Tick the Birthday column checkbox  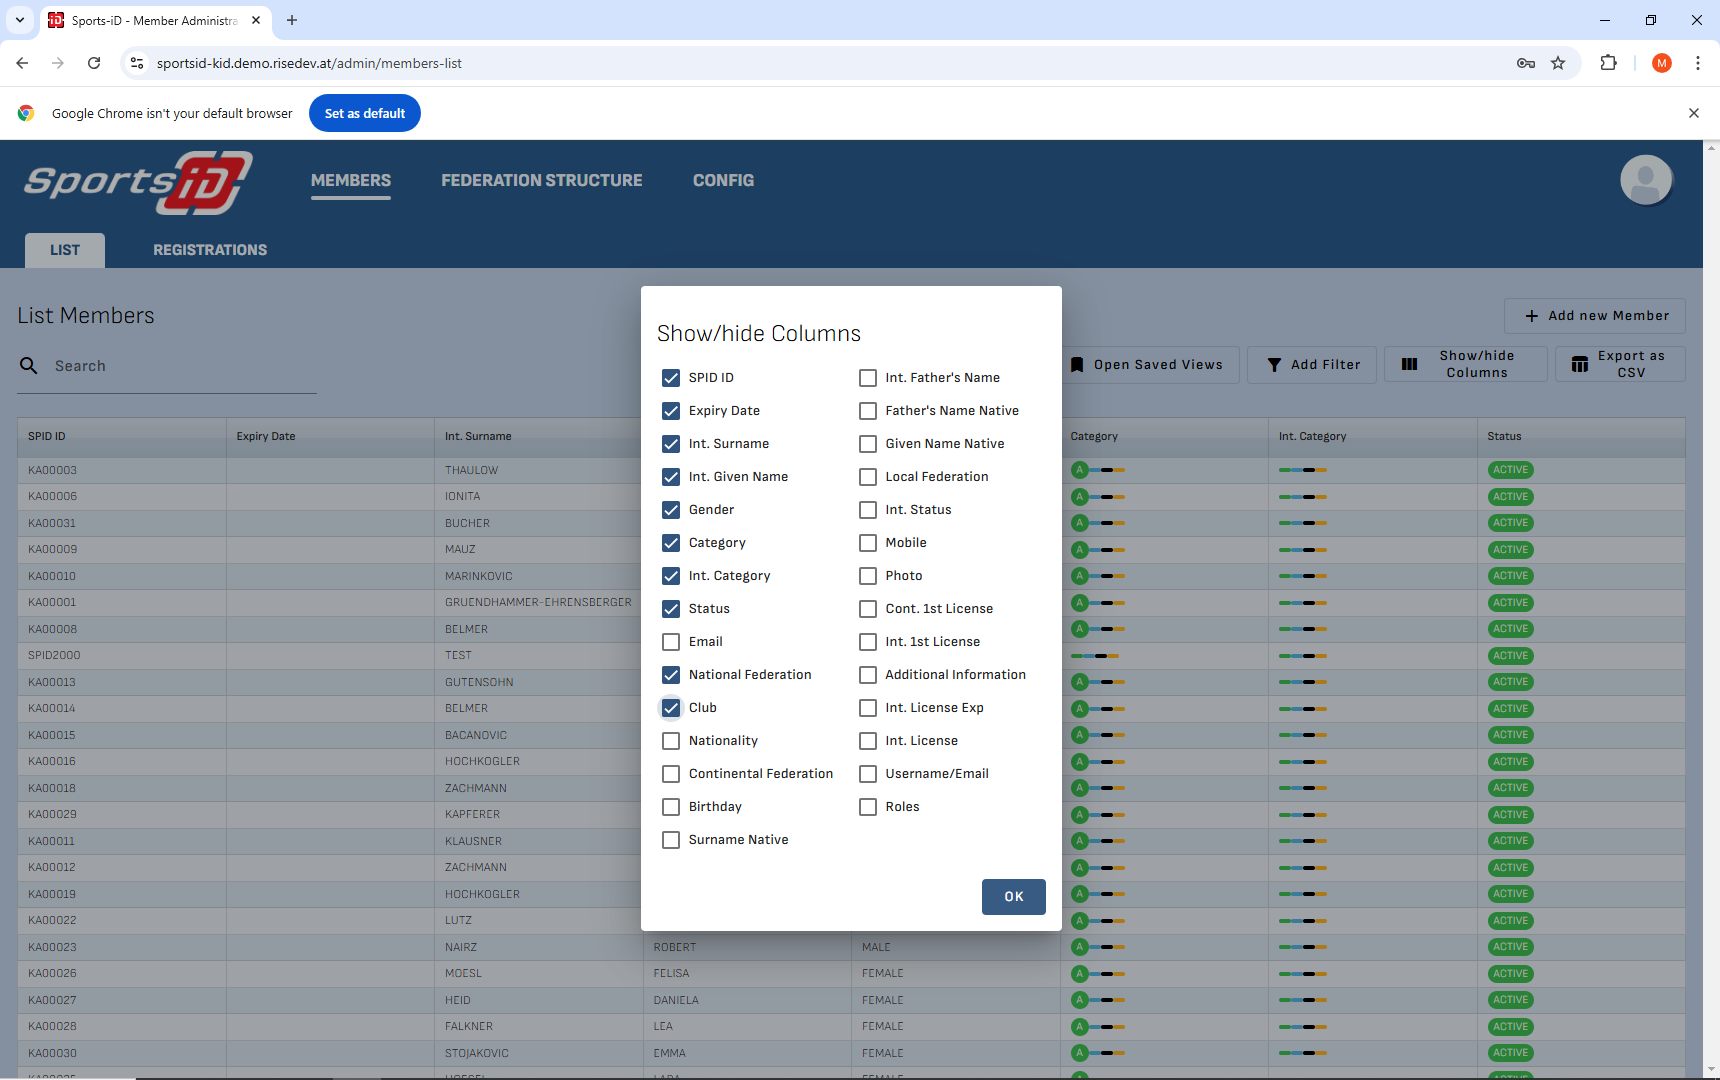[x=671, y=807]
